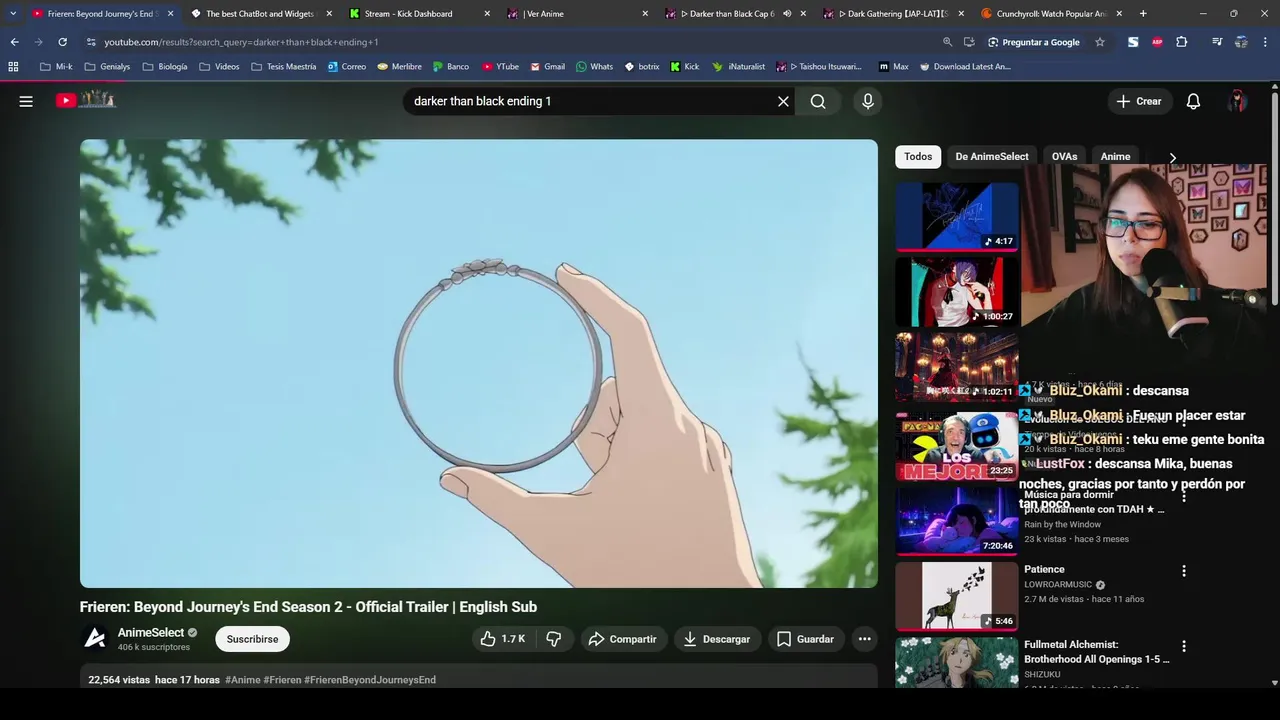Open the tab search dropdown arrow

click(x=12, y=13)
